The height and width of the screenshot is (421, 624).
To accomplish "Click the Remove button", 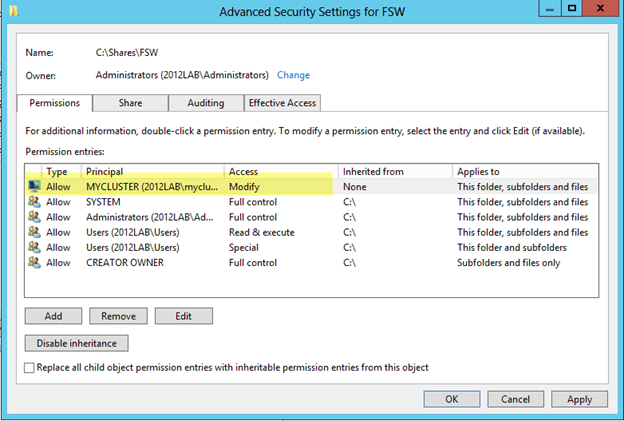I will [x=118, y=316].
